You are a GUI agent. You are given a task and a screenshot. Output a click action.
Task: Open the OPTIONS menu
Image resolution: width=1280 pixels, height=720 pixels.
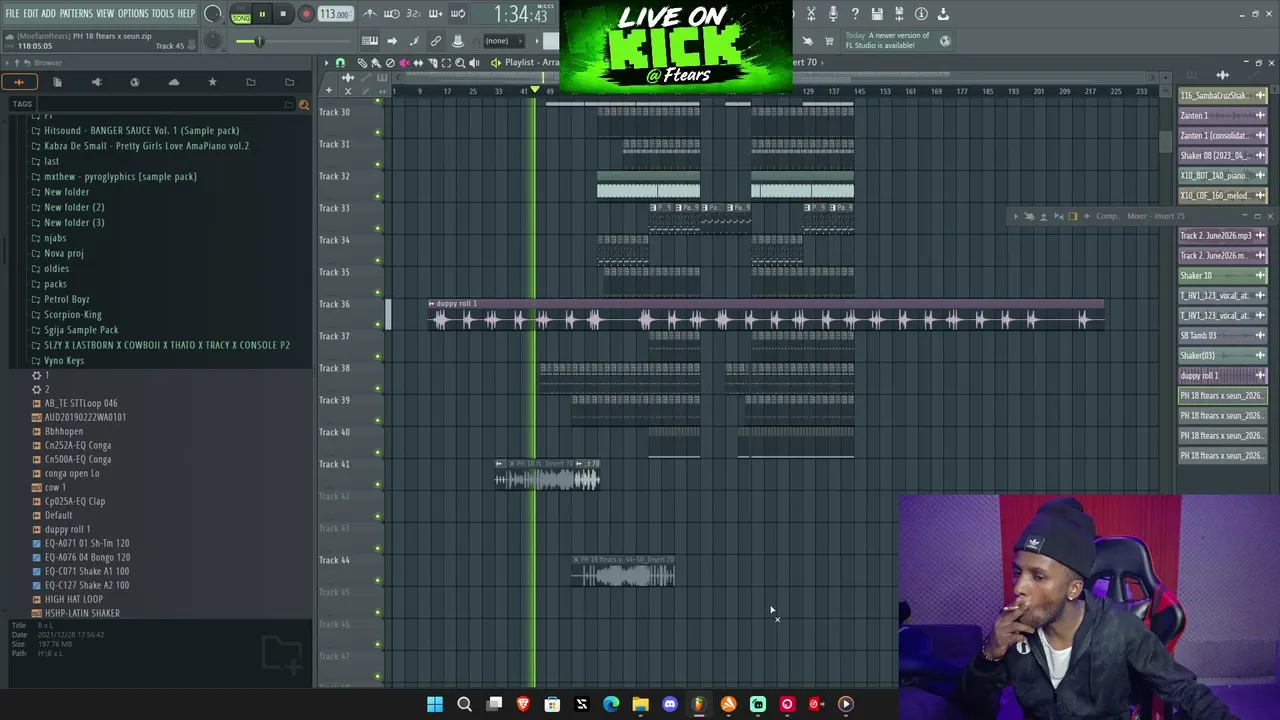(133, 14)
